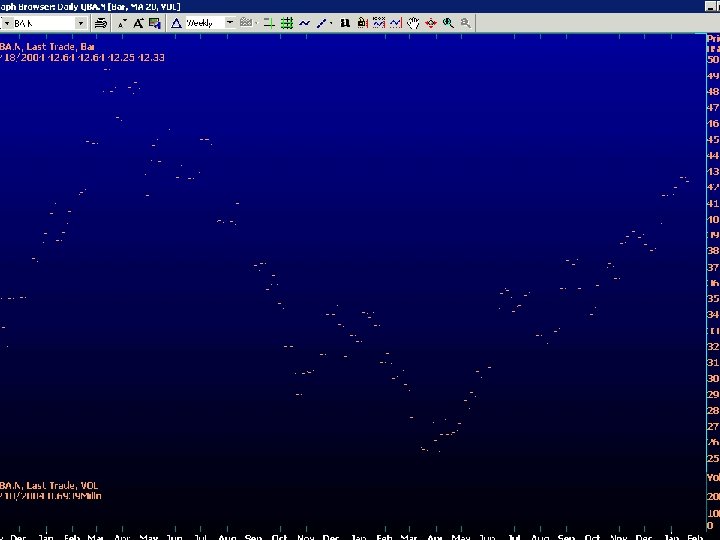Viewport: 720px width, 540px height.
Task: Click the 'BA.N, Last Trade, Bar' legend label
Action: (47, 46)
